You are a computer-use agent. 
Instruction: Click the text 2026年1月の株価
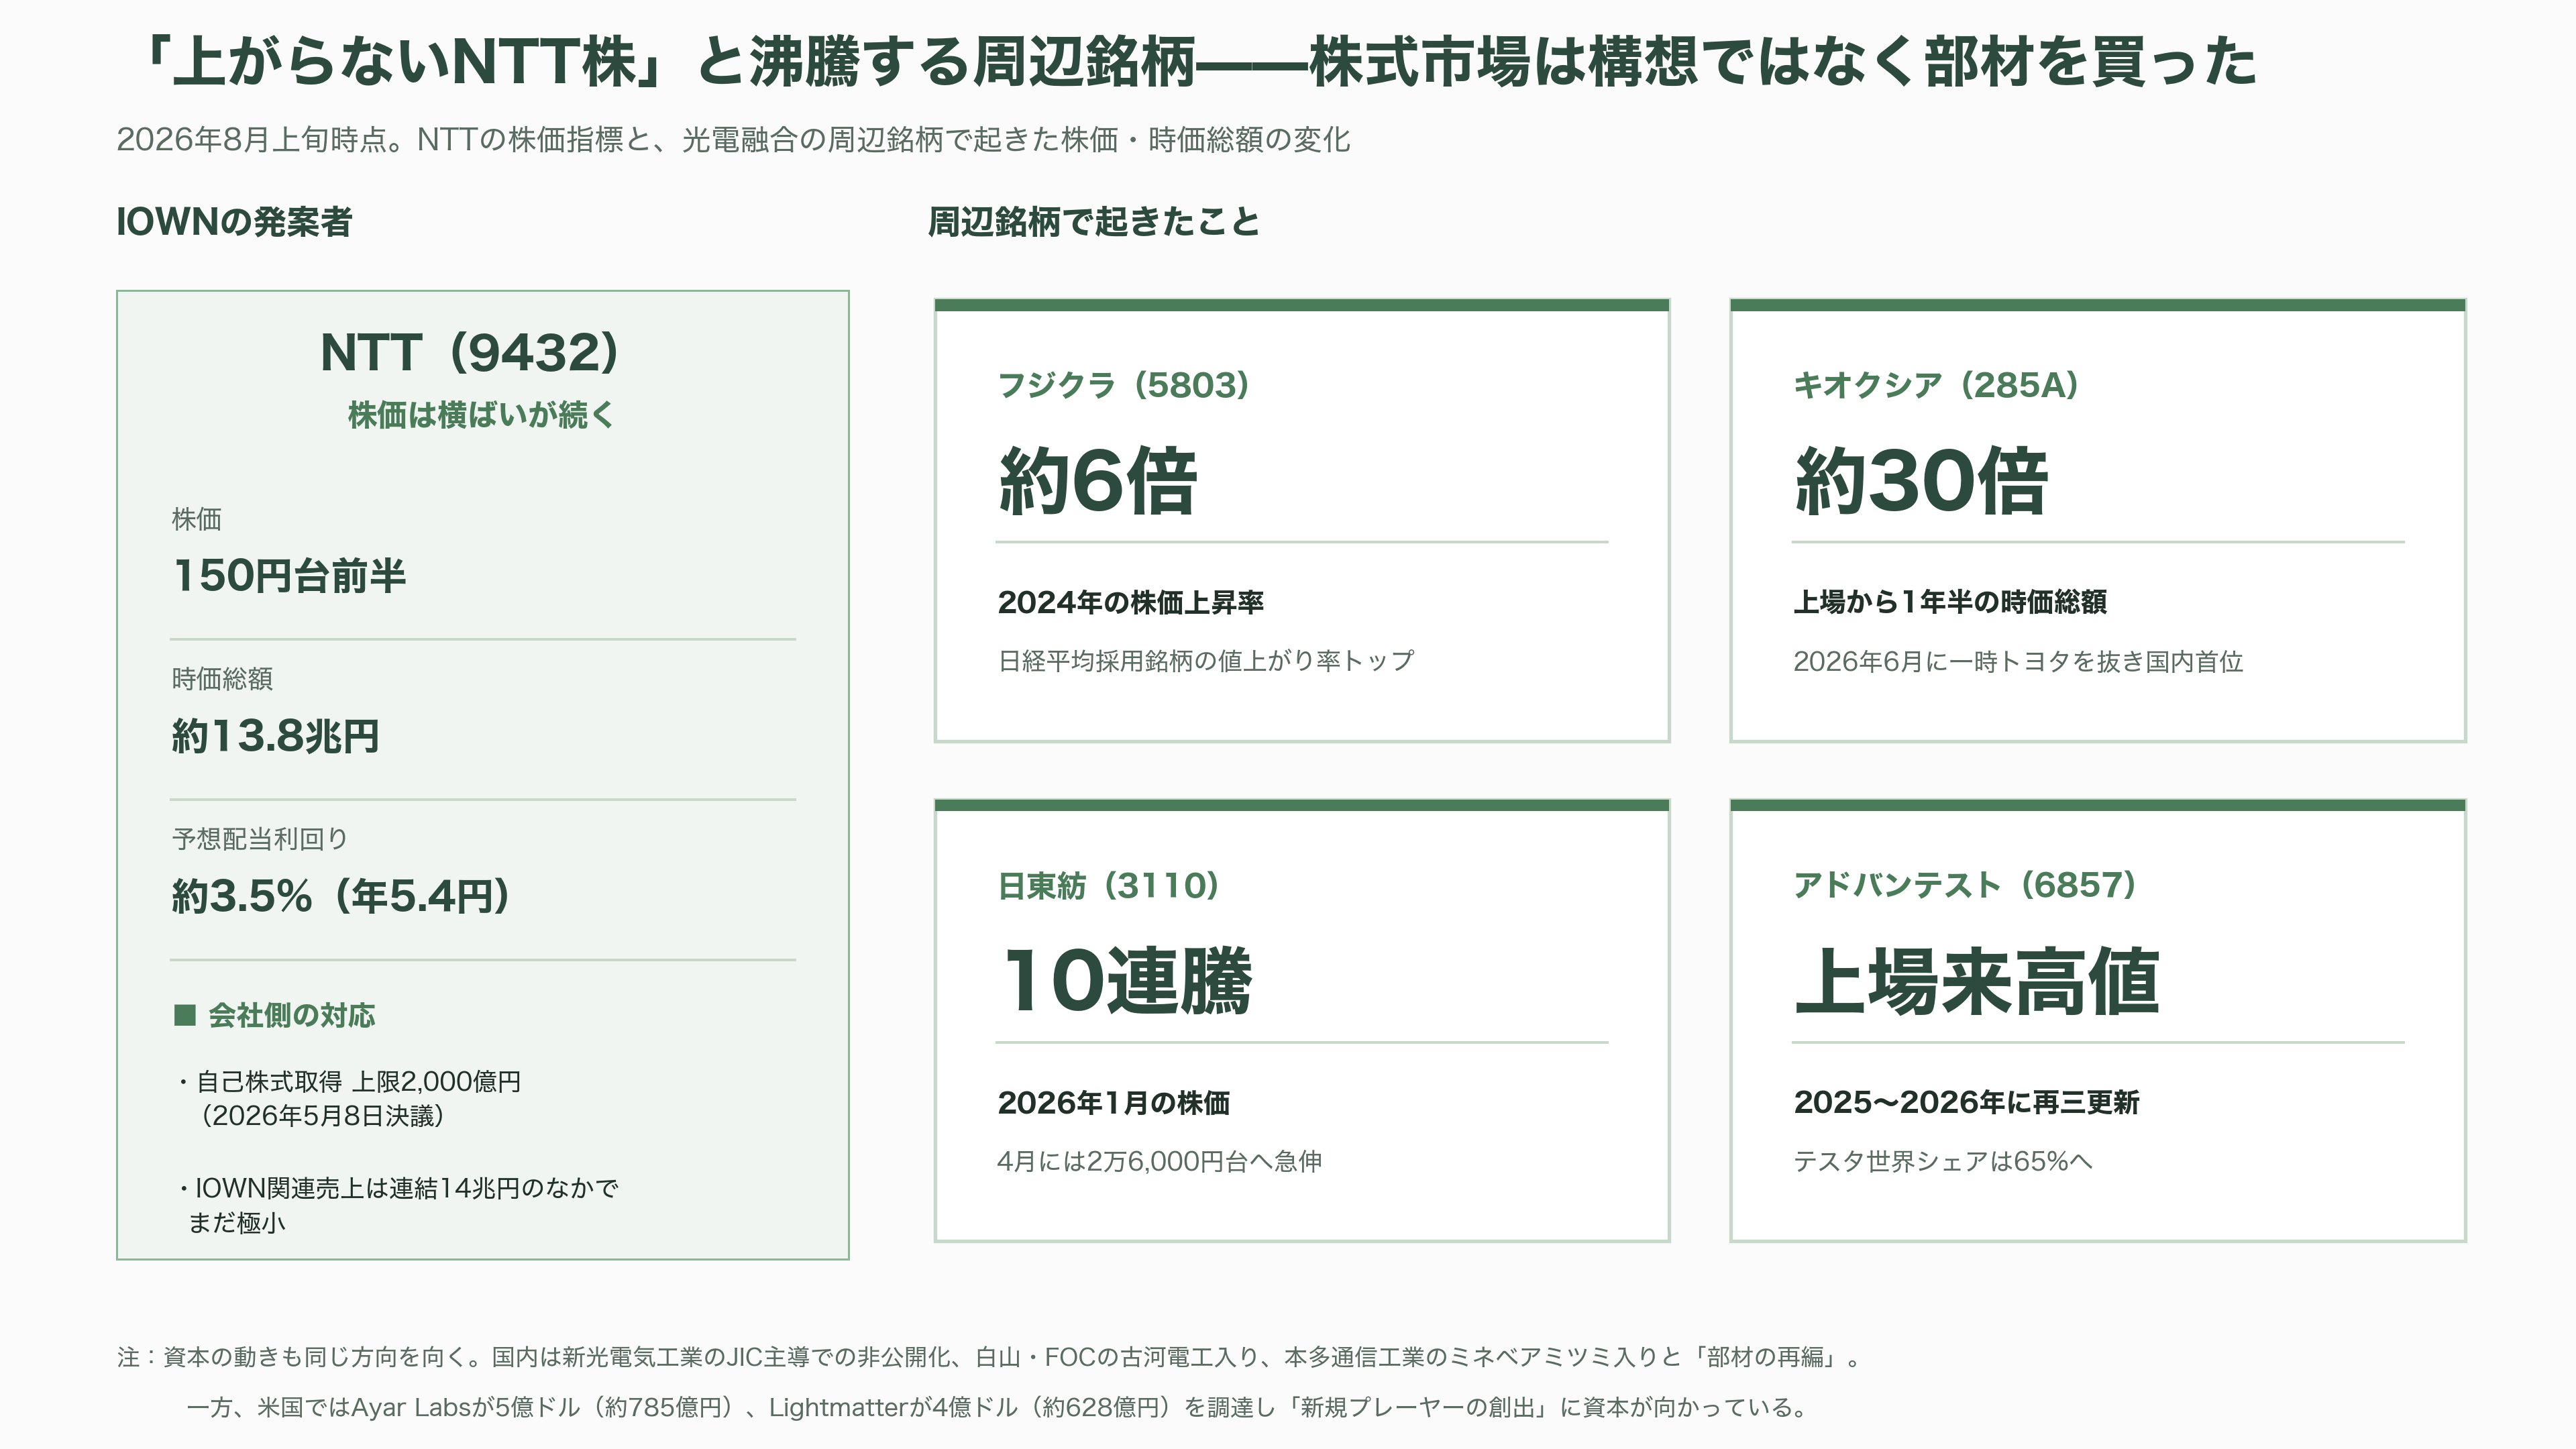pyautogui.click(x=1114, y=1102)
